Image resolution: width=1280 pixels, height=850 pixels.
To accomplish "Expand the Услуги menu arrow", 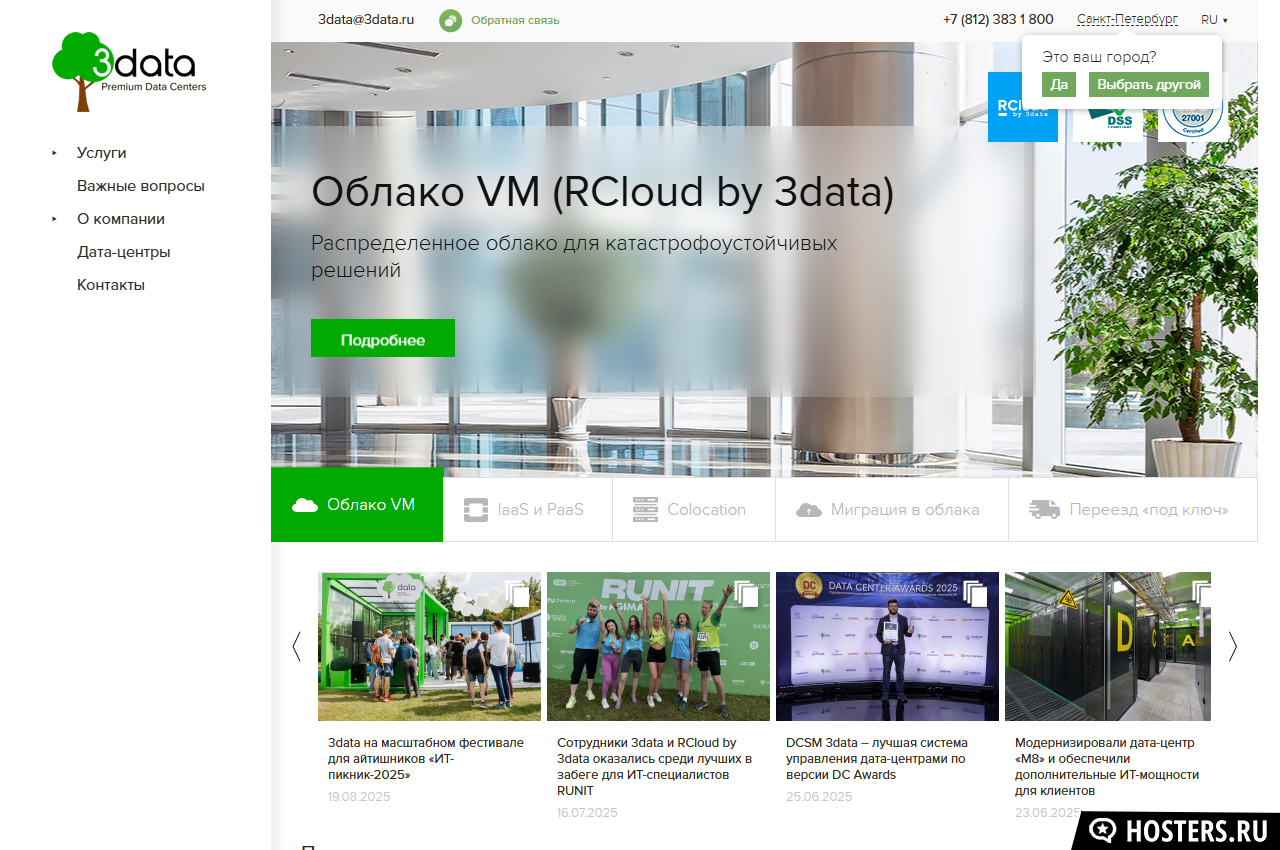I will point(55,153).
